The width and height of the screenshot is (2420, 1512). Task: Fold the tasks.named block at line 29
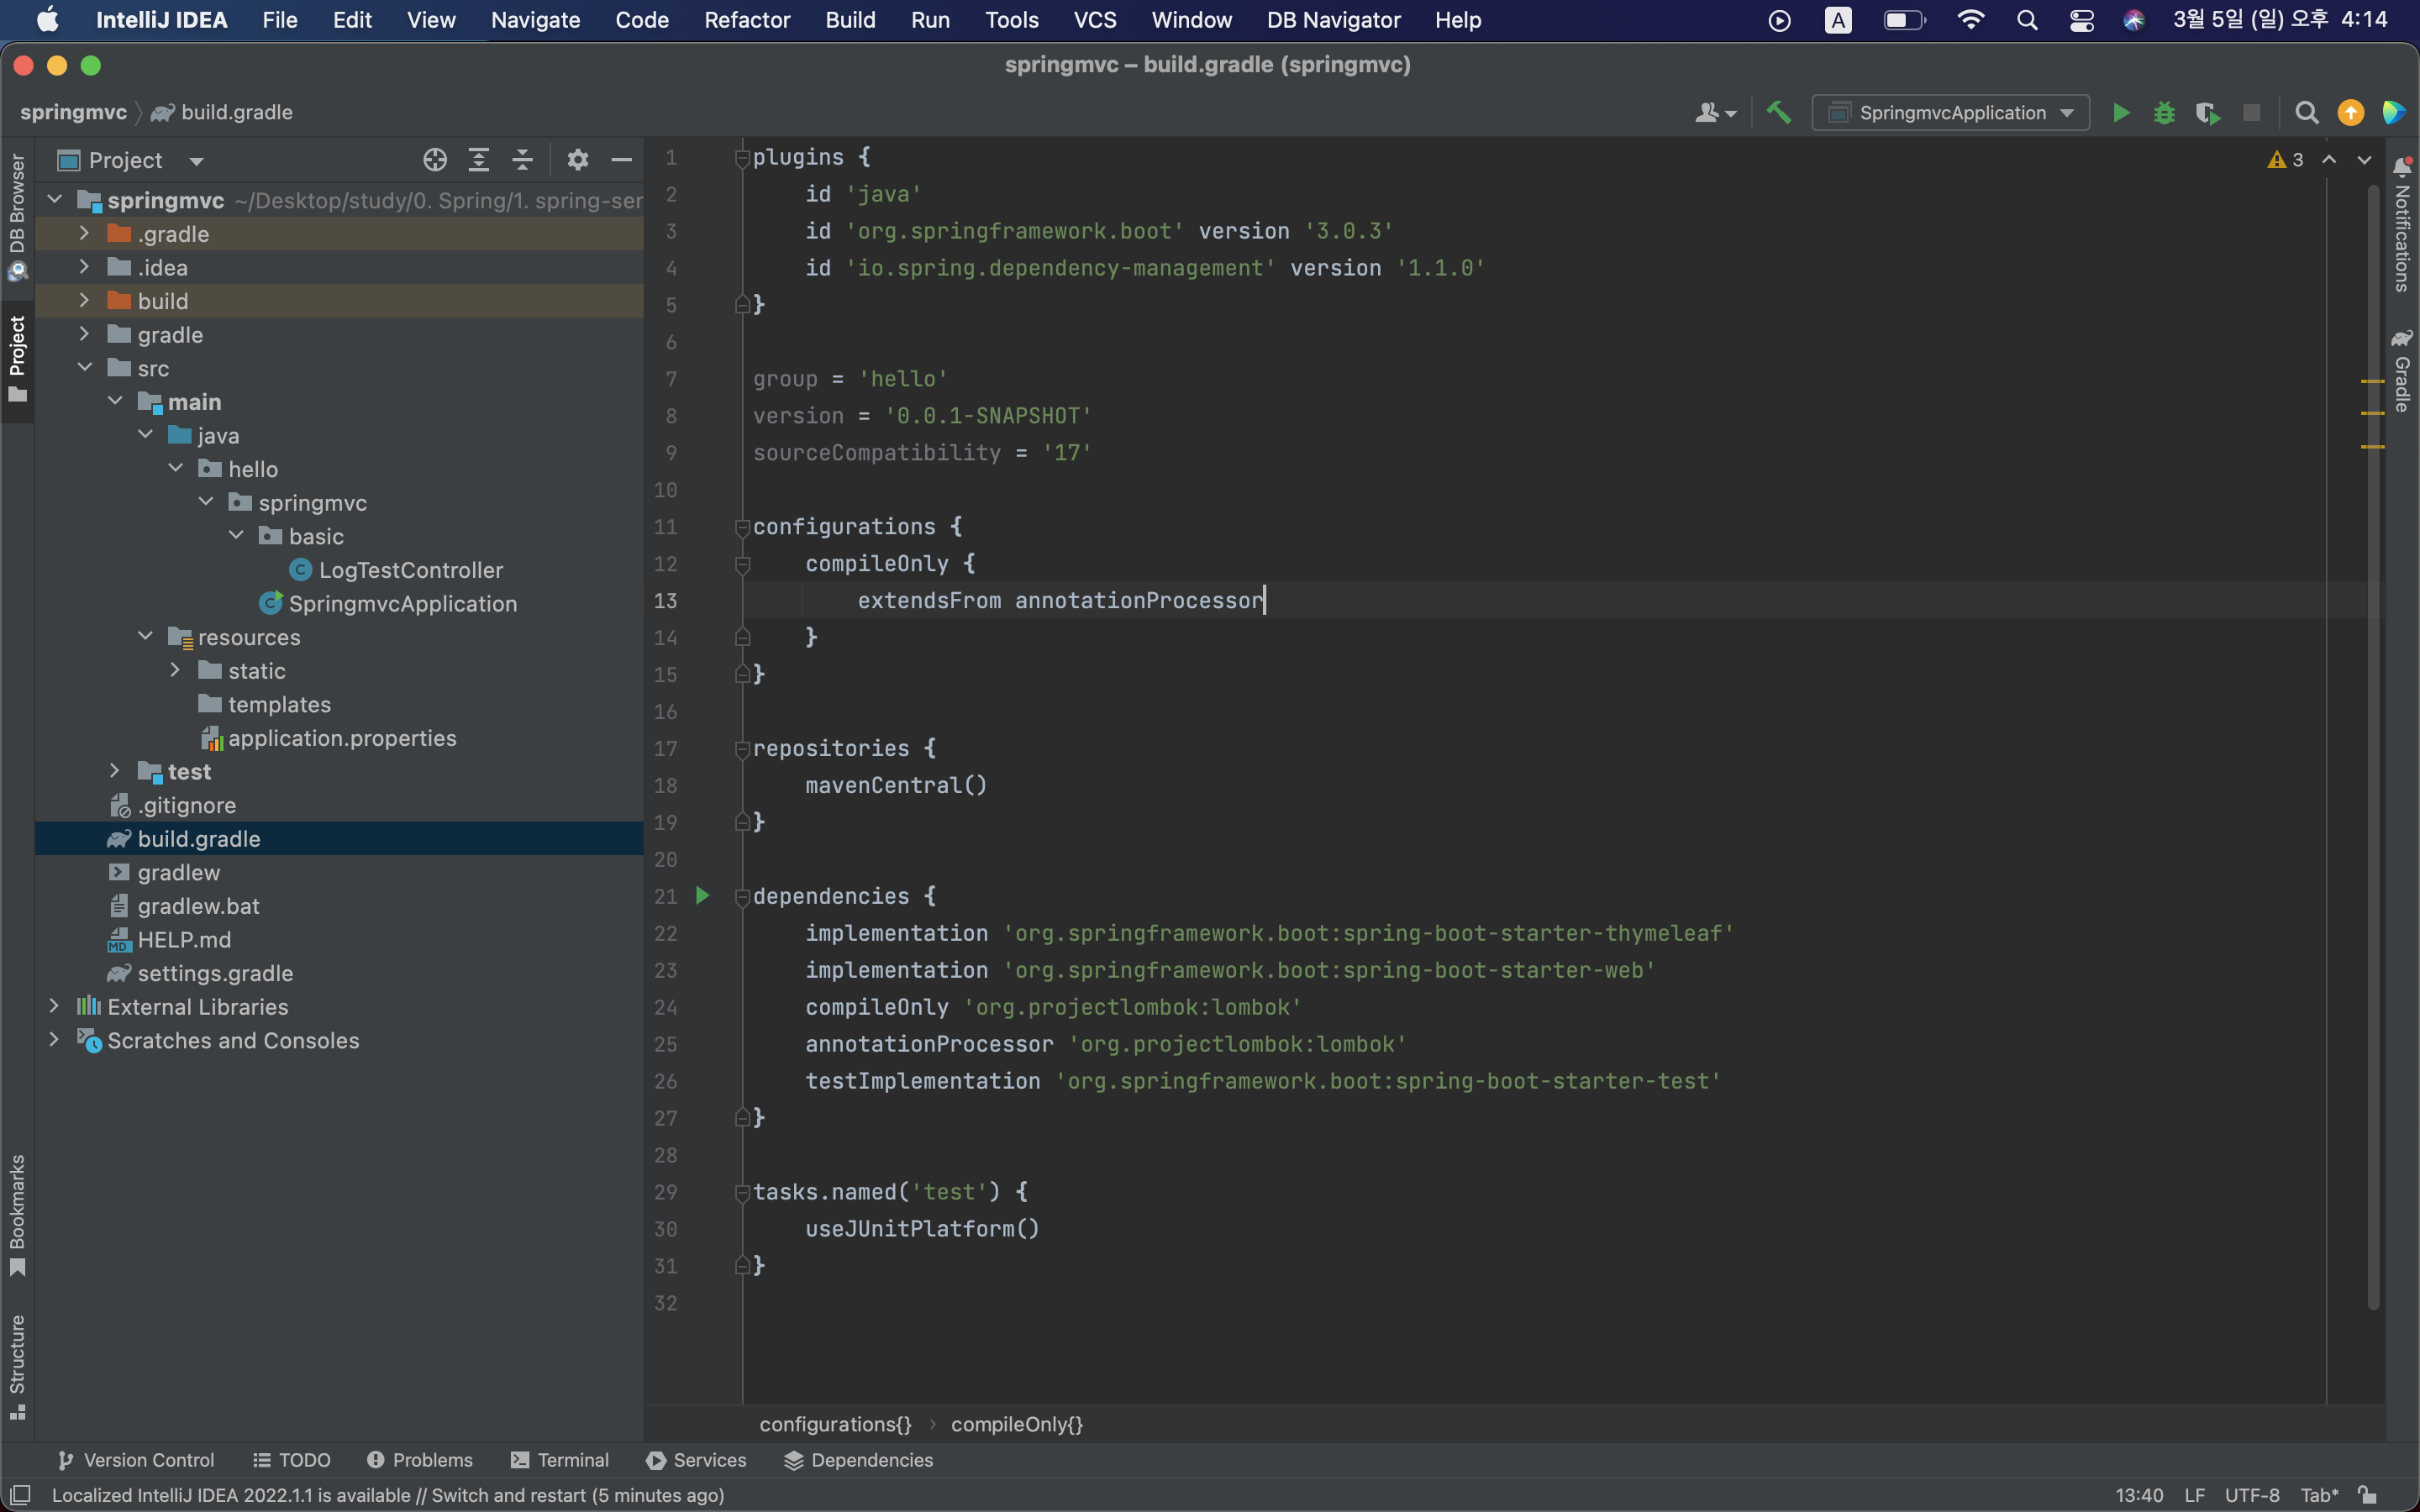point(742,1193)
